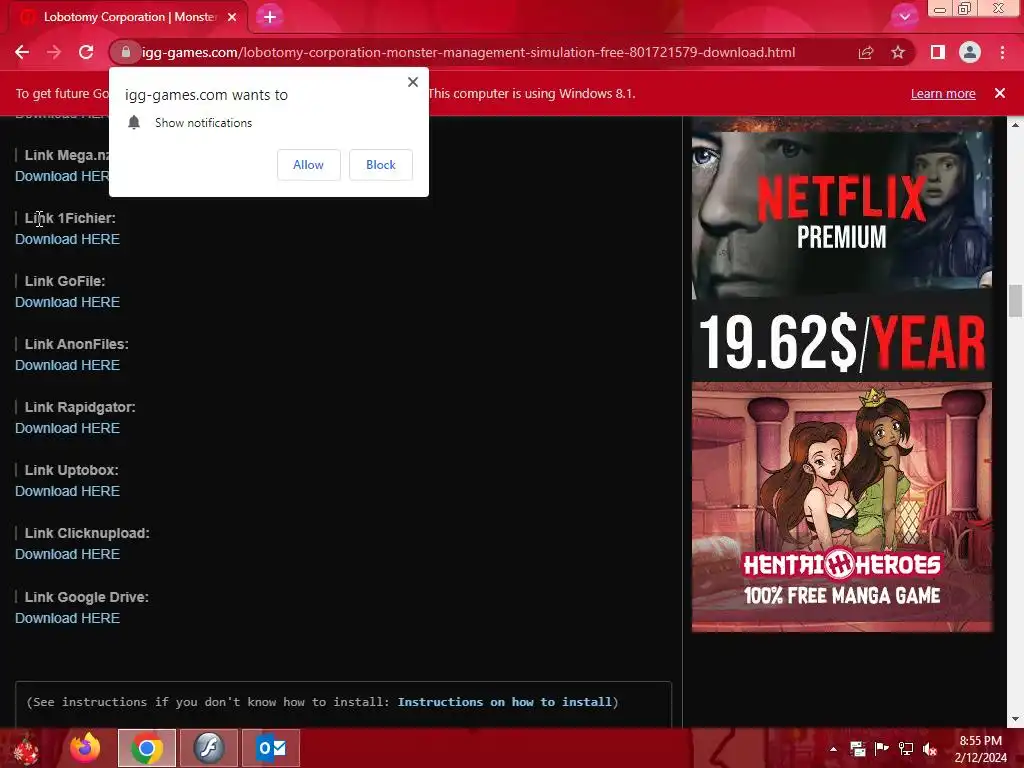Select the Lobotomy Corporation tab

[x=128, y=17]
